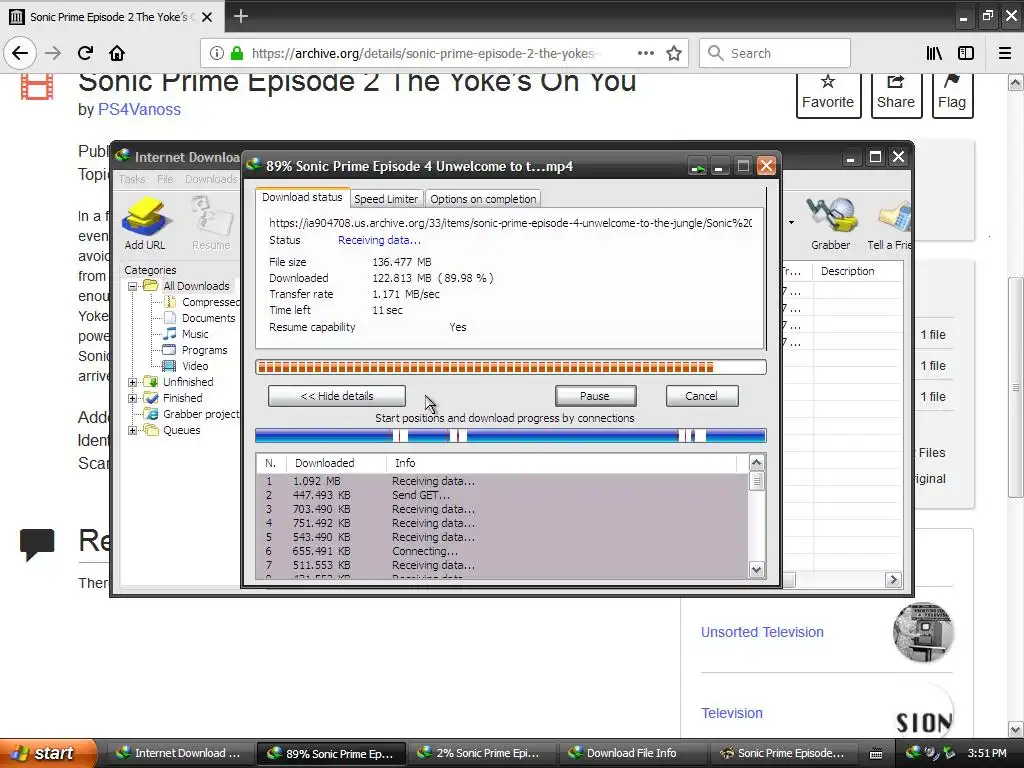Click down arrow of connections list scrollbar
The height and width of the screenshot is (768, 1024).
click(x=756, y=569)
